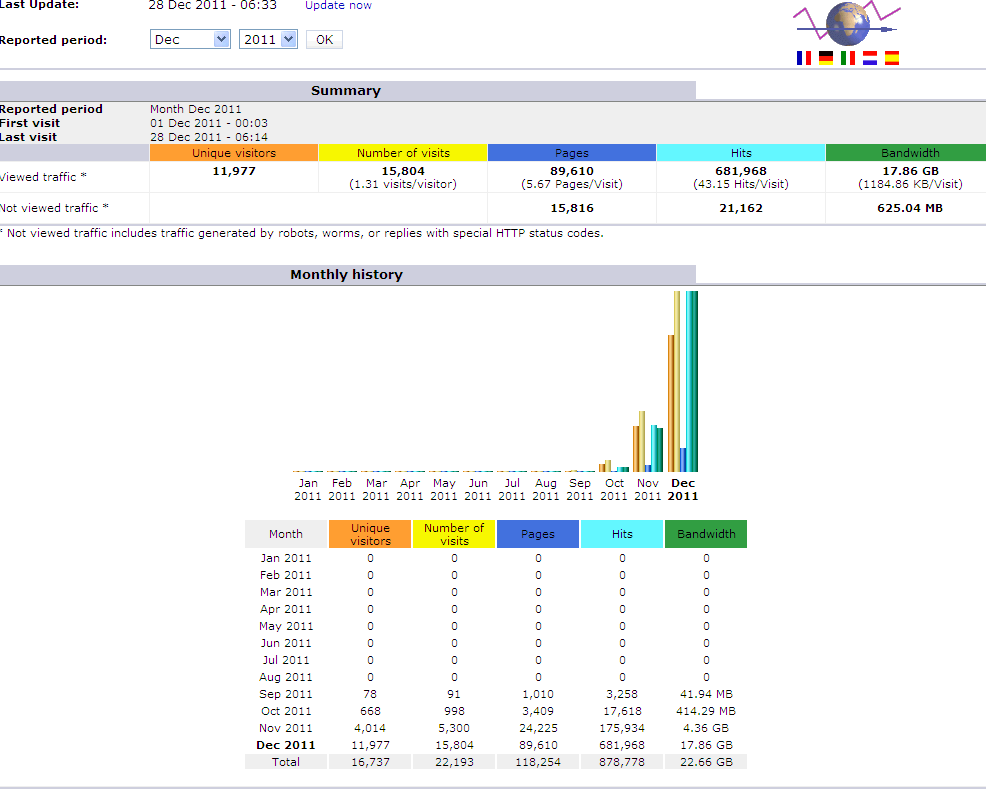Click the 22,193 total visits cell
This screenshot has width=986, height=794.
click(454, 762)
